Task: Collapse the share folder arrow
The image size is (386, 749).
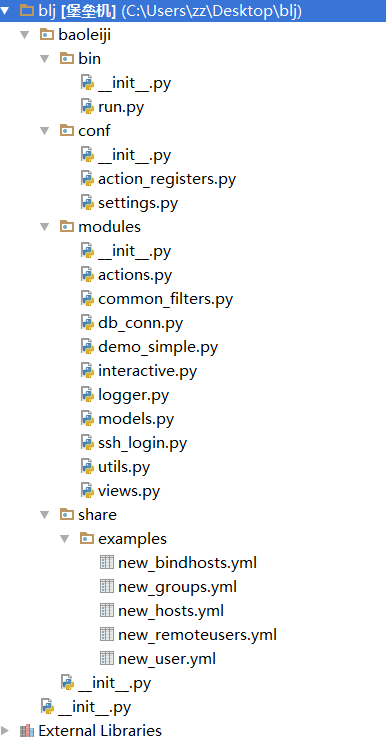Action: click(45, 514)
